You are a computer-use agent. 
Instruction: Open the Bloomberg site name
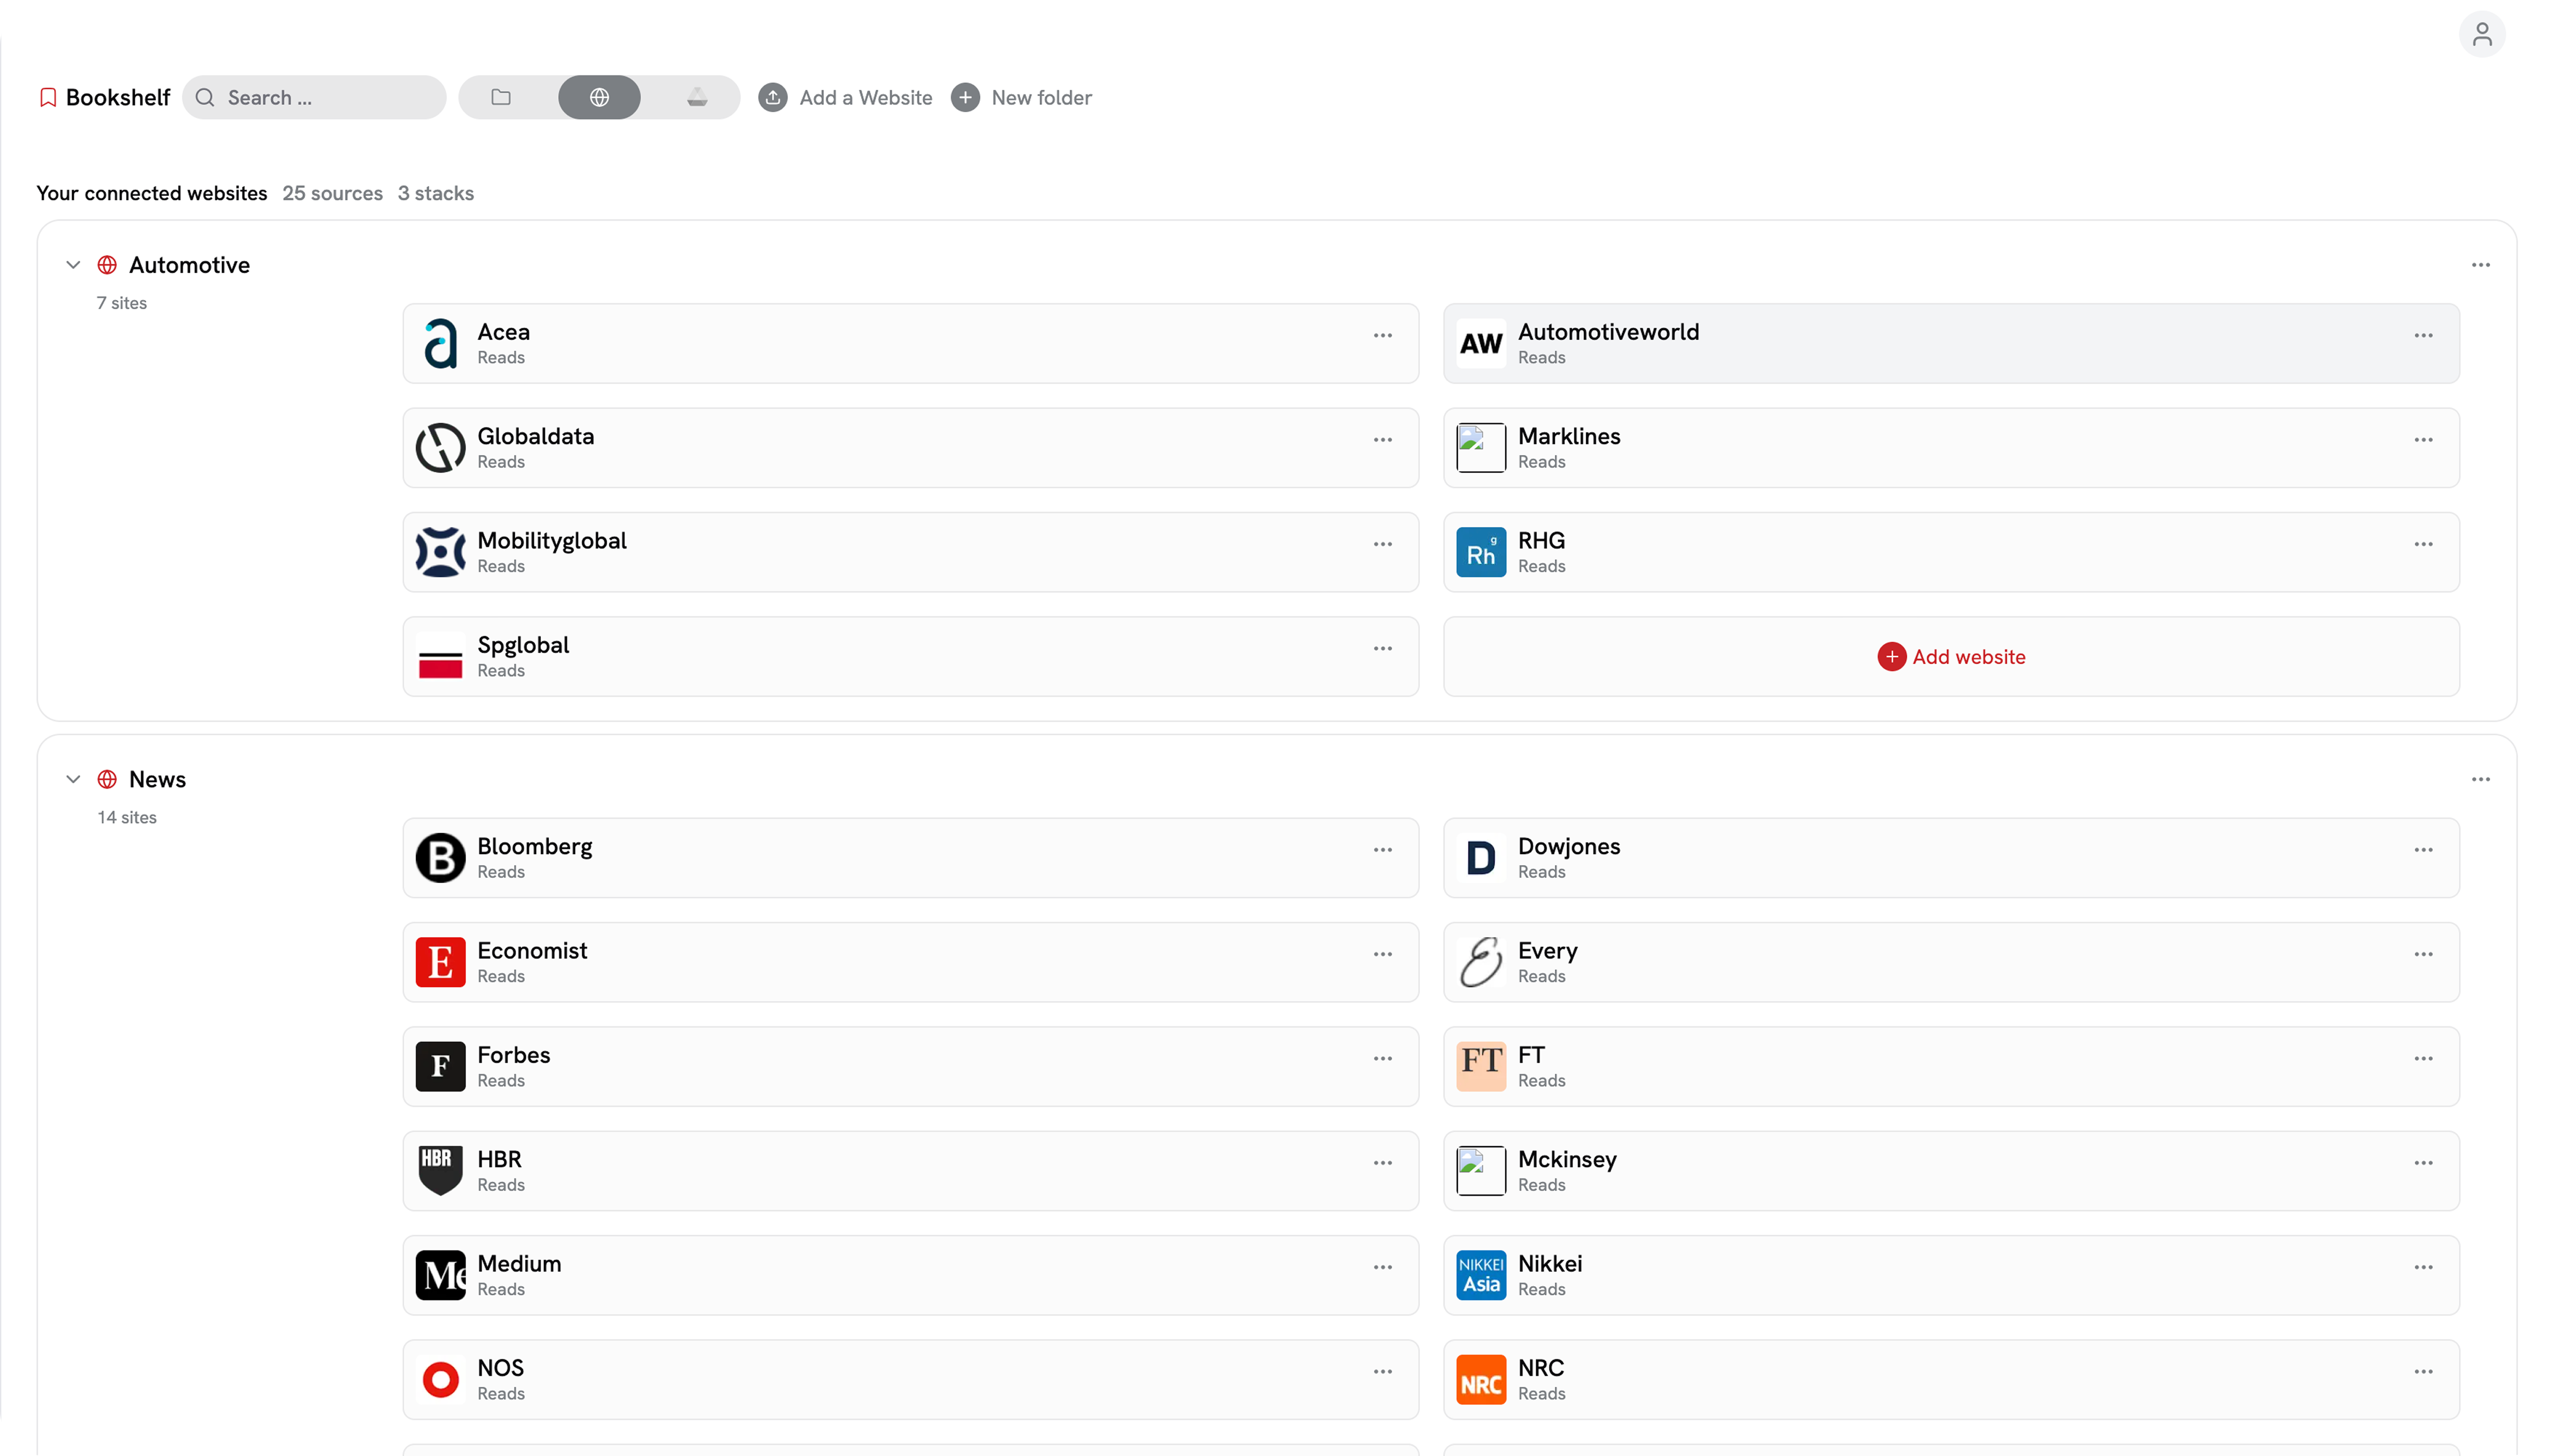coord(534,846)
